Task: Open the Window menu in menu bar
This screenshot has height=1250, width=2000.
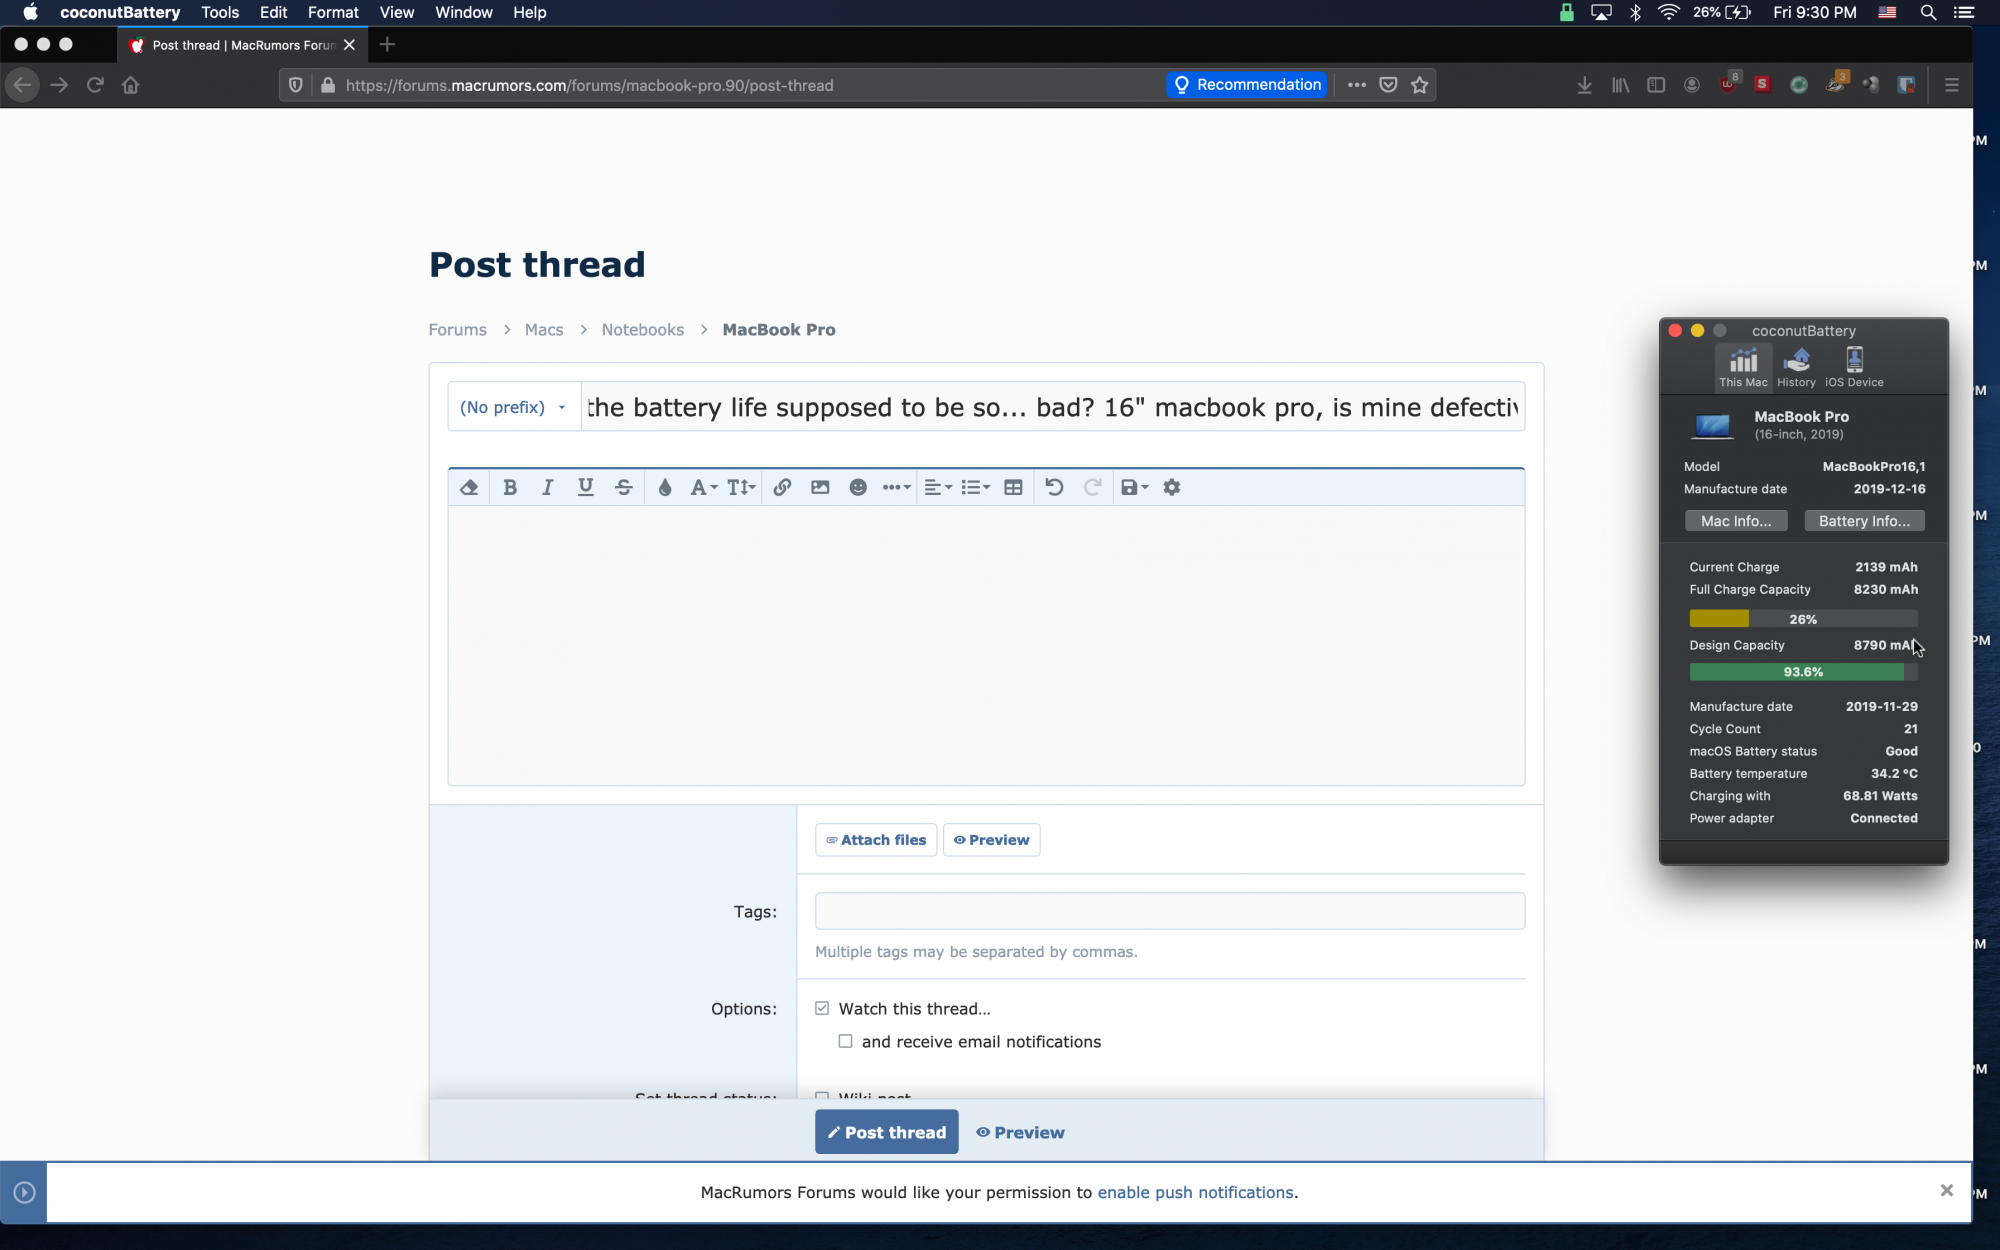Action: tap(464, 12)
